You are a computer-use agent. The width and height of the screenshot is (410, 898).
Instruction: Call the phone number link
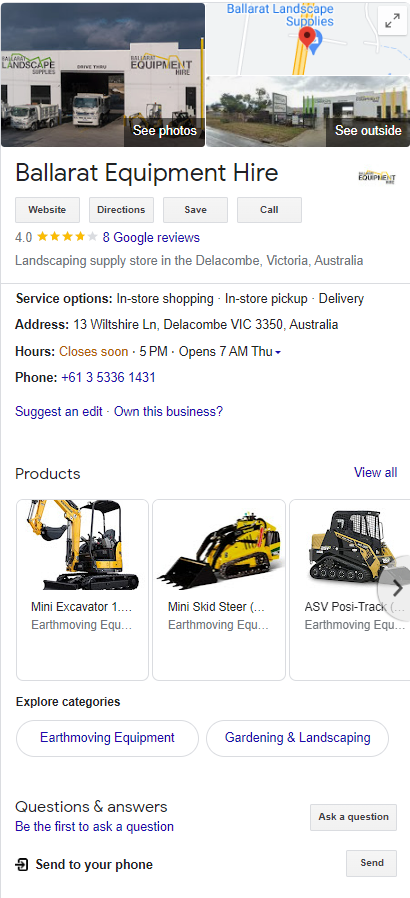click(x=108, y=377)
